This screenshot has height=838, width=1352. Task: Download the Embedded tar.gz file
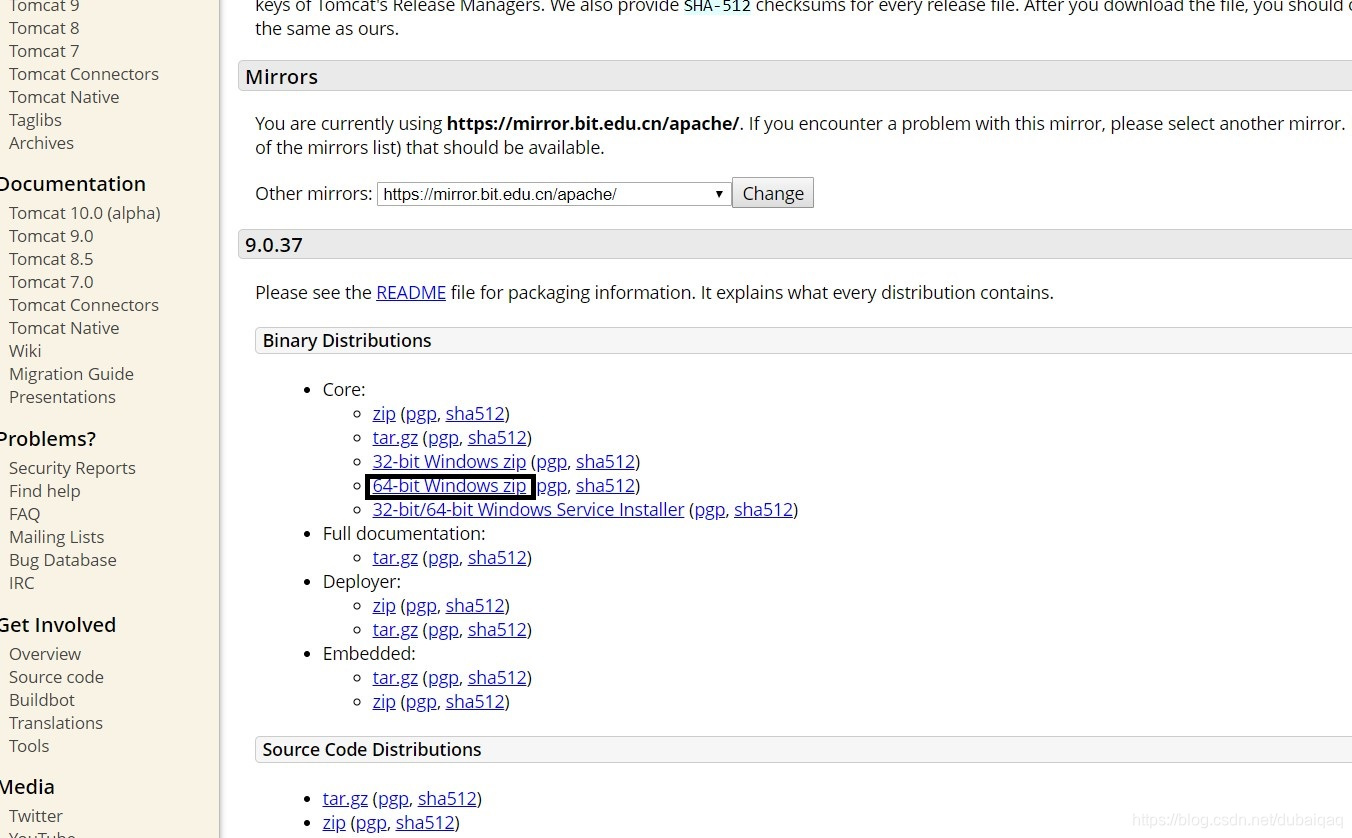click(x=395, y=678)
